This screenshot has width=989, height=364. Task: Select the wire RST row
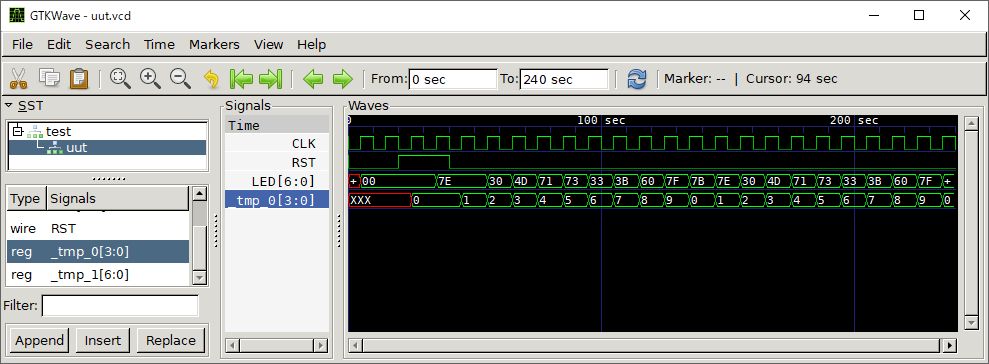click(98, 228)
